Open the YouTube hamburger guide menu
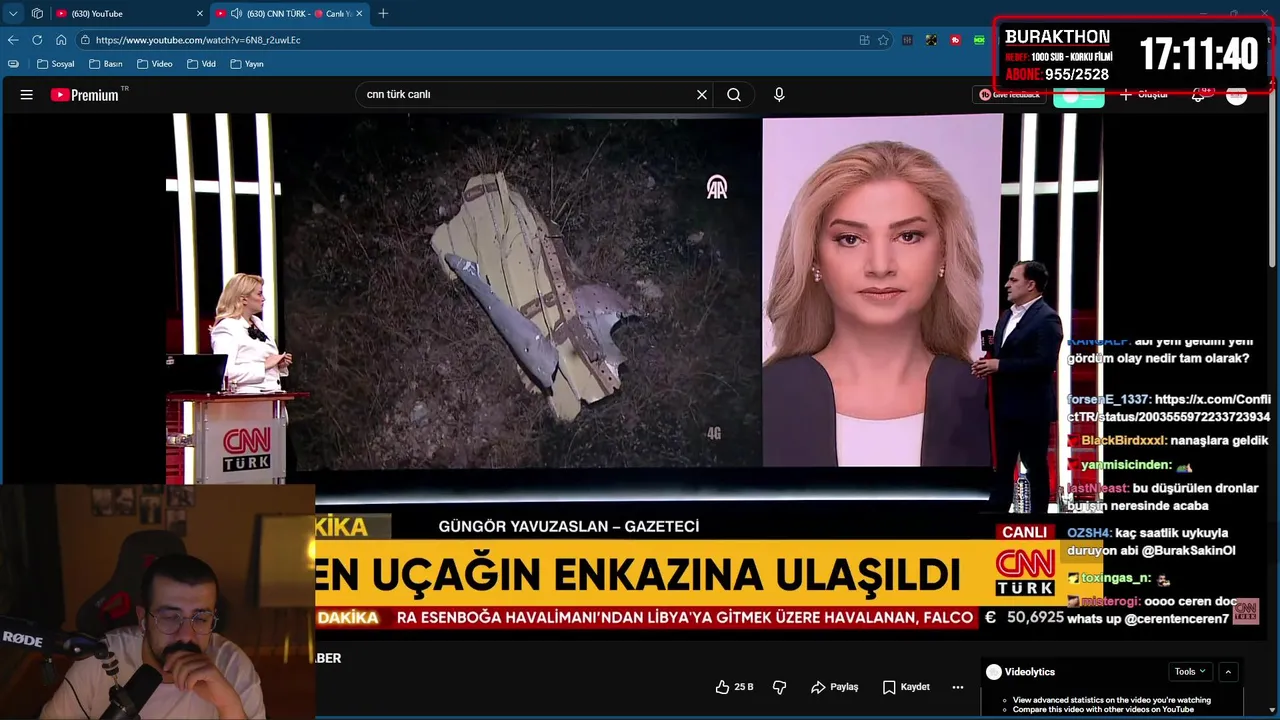1280x720 pixels. [27, 95]
